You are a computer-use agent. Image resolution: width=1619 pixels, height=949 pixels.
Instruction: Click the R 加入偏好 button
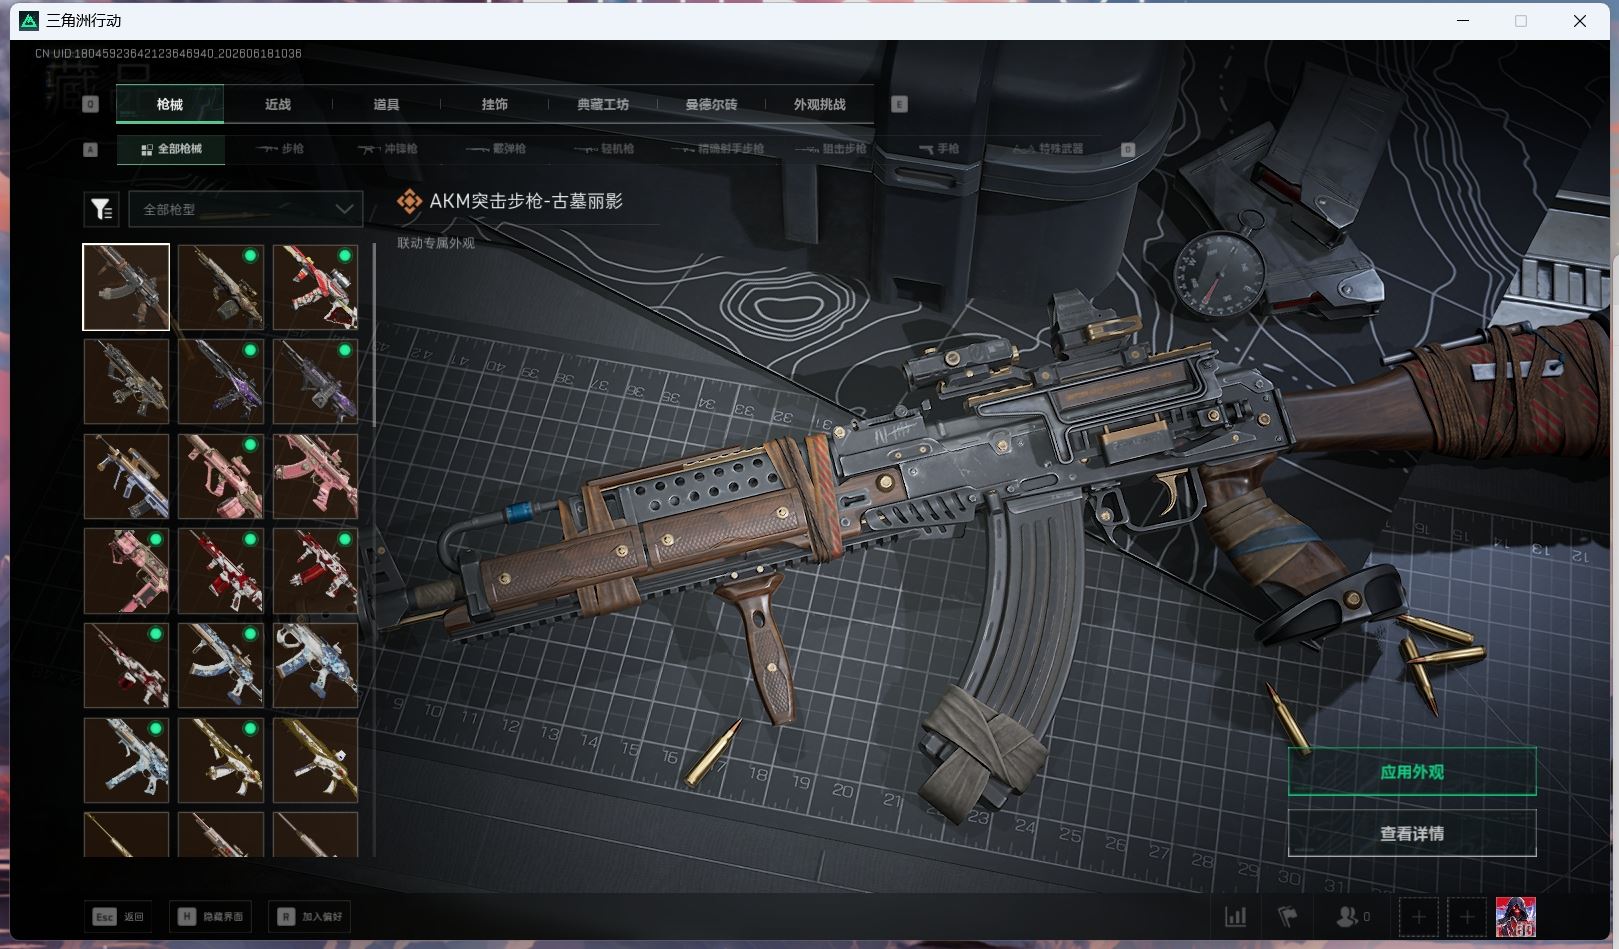tap(309, 916)
